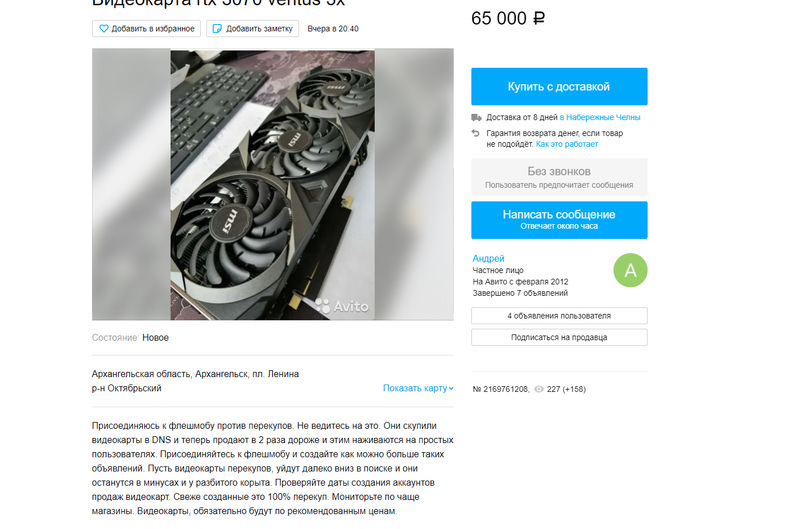This screenshot has height=529, width=800.
Task: Add listing to favorites with Добавить в избранное
Action: pyautogui.click(x=146, y=29)
